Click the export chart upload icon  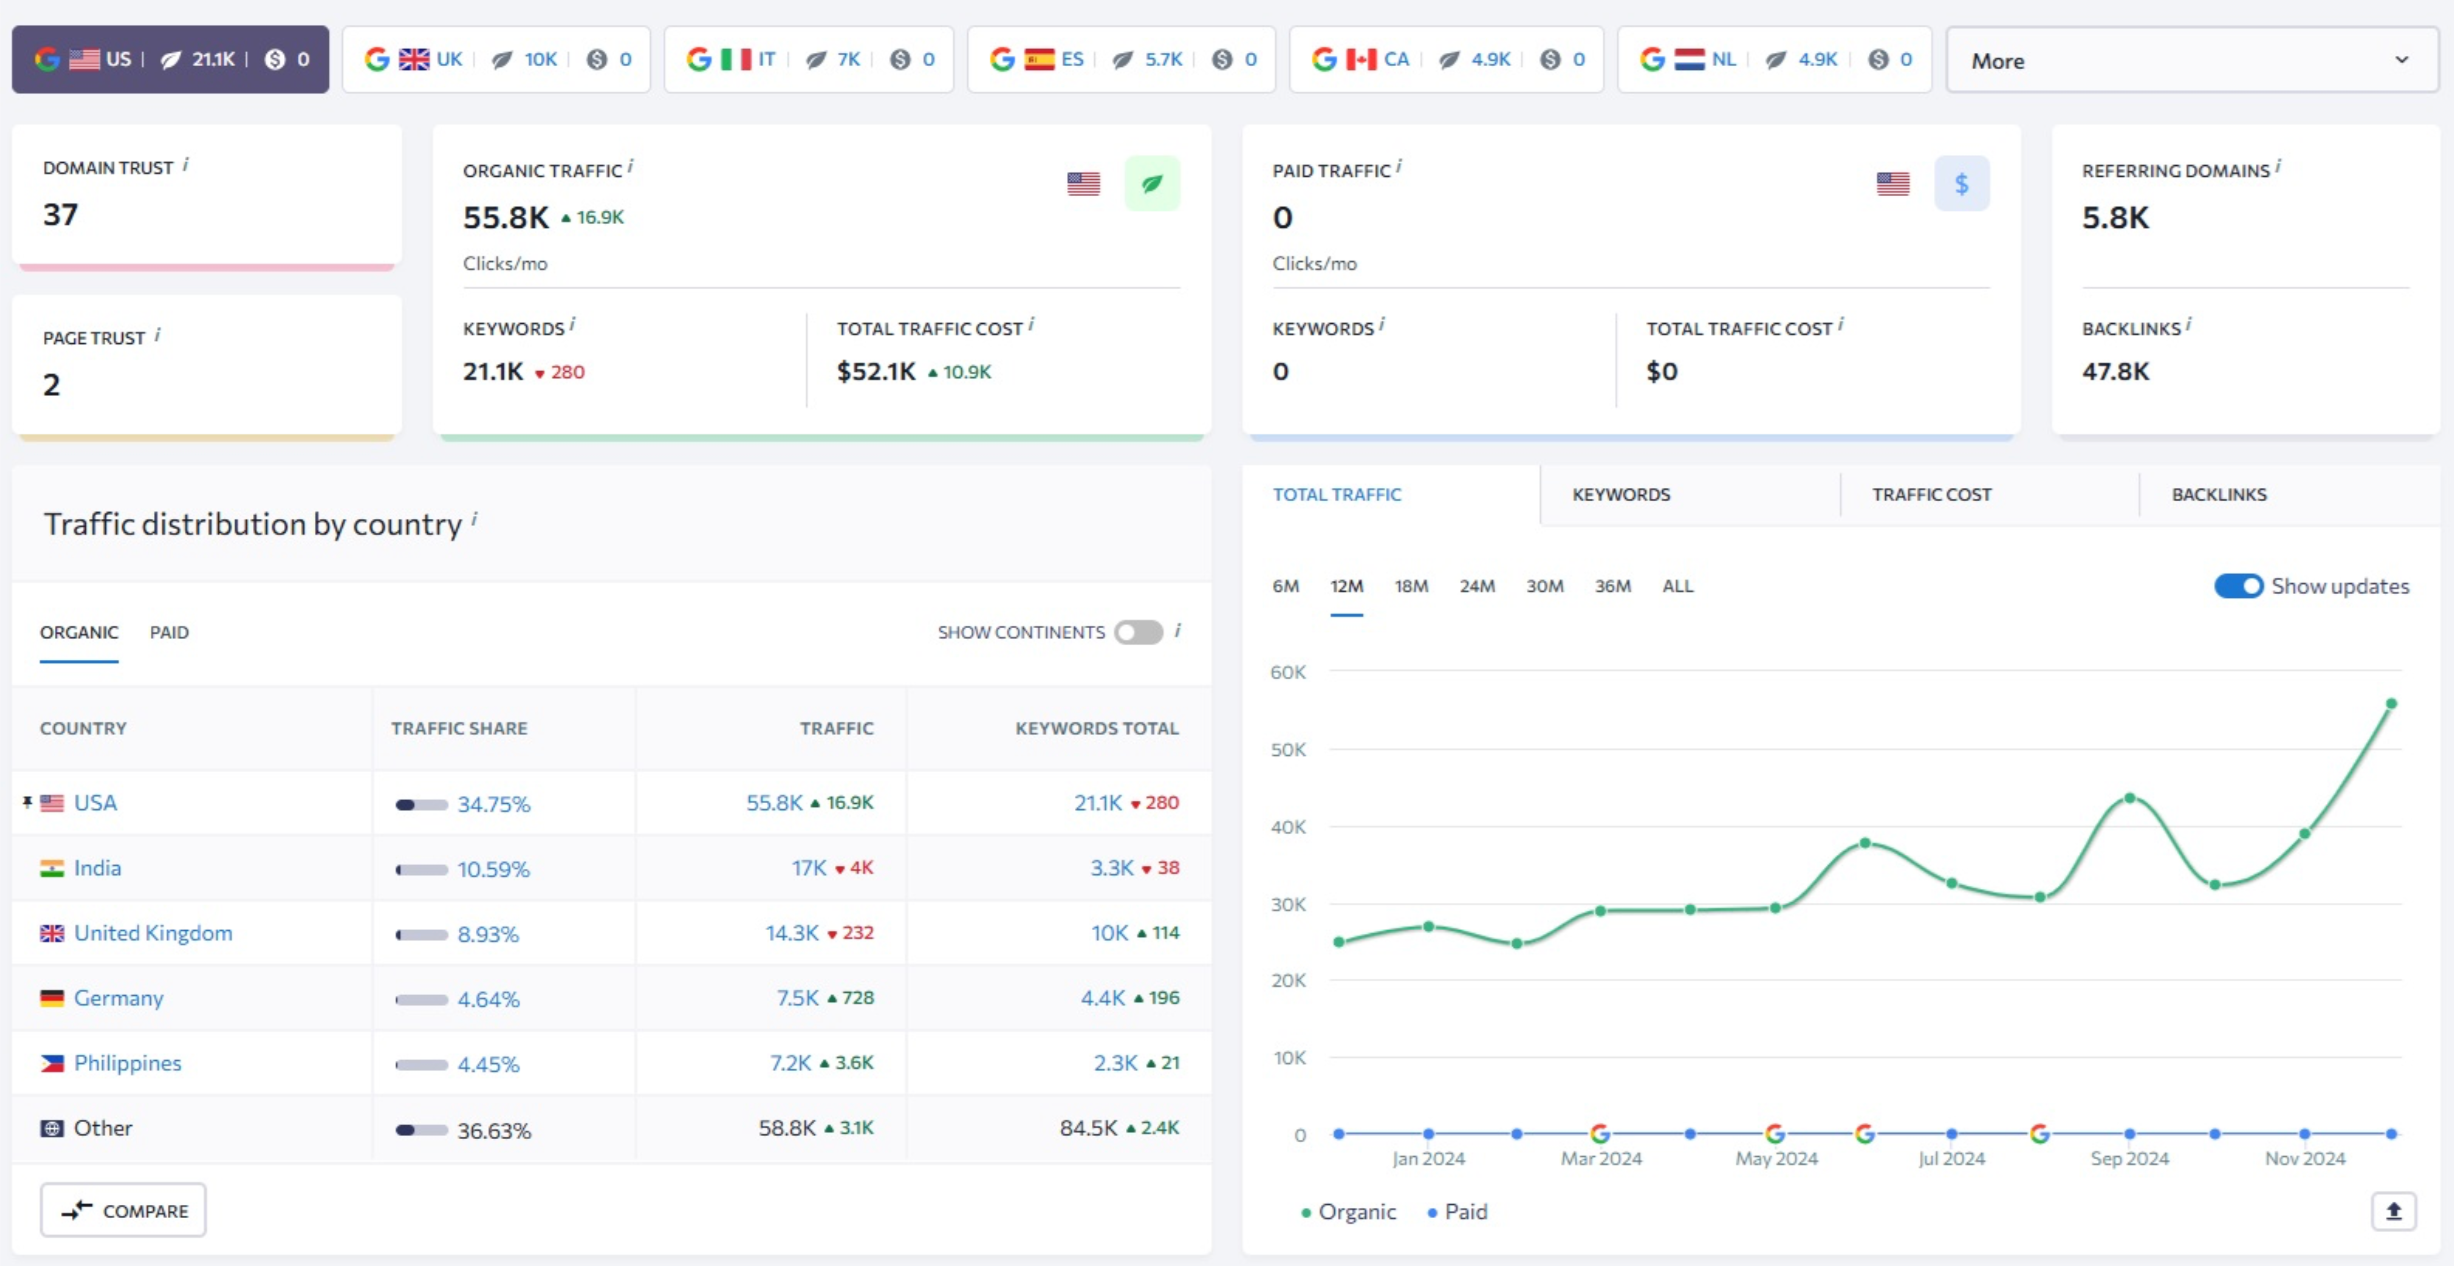[2393, 1211]
